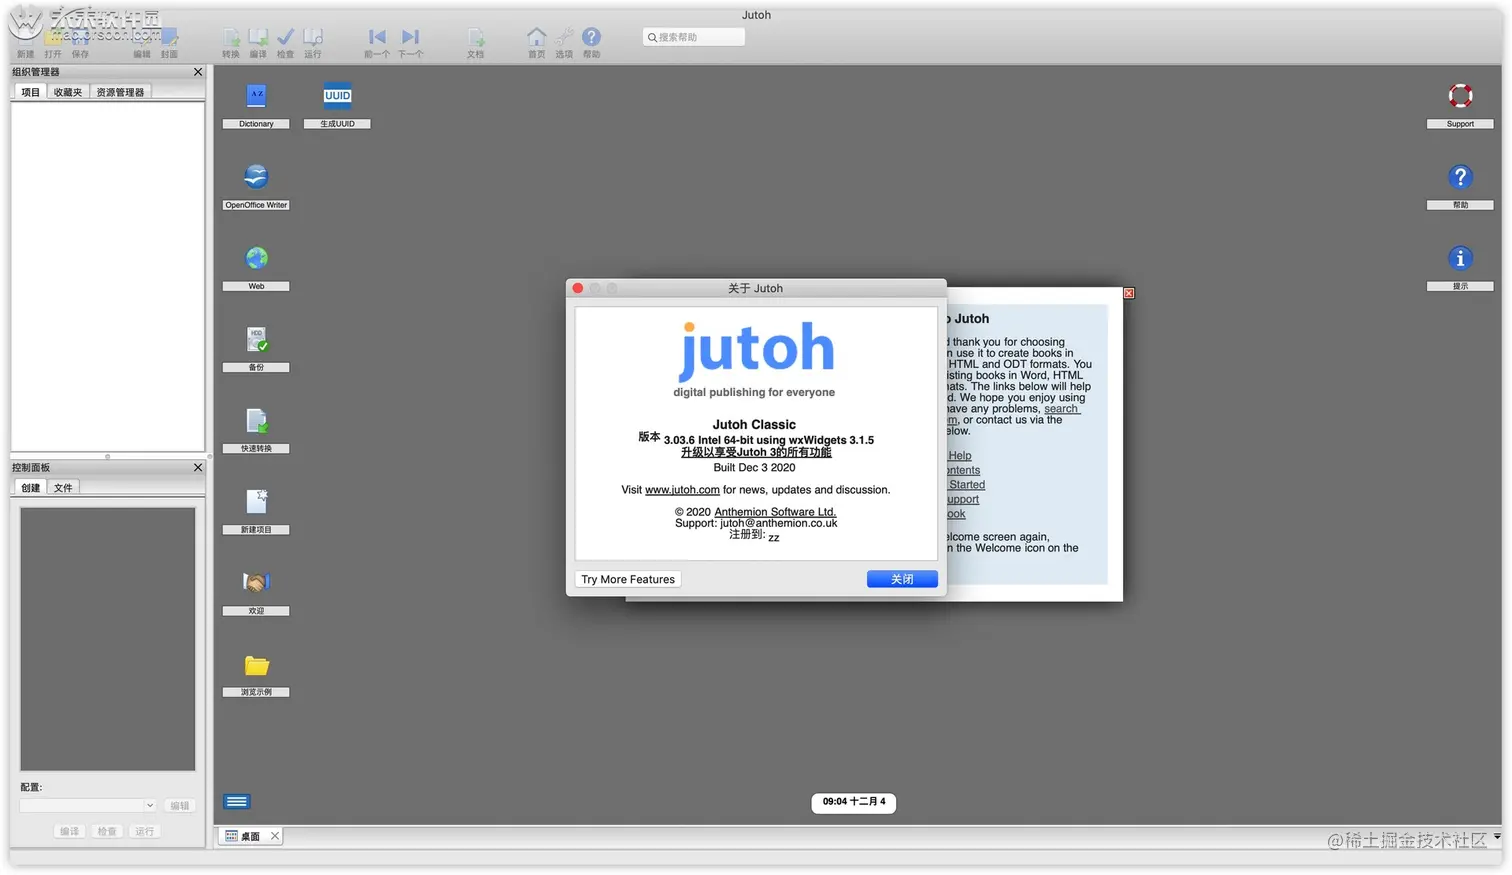Go to 下一个 (Next) in toolbar
Screen dimensions: 1512x875
[x=410, y=42]
